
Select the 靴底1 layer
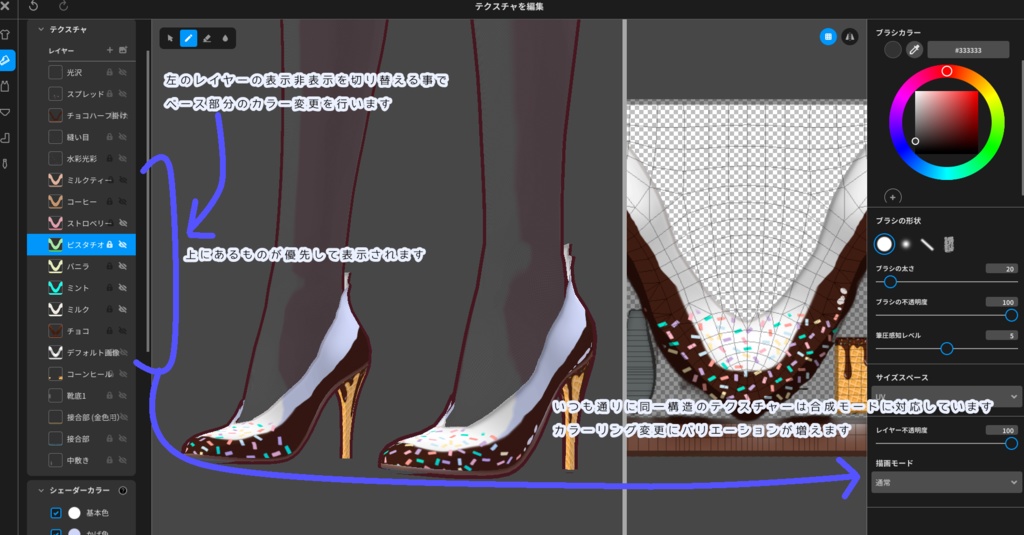pyautogui.click(x=82, y=396)
